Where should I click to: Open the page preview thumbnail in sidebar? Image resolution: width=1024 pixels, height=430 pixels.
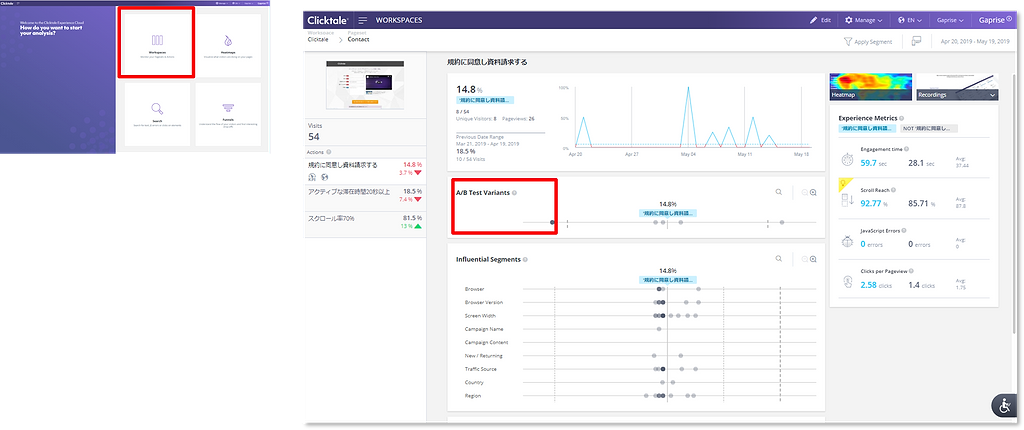click(365, 85)
